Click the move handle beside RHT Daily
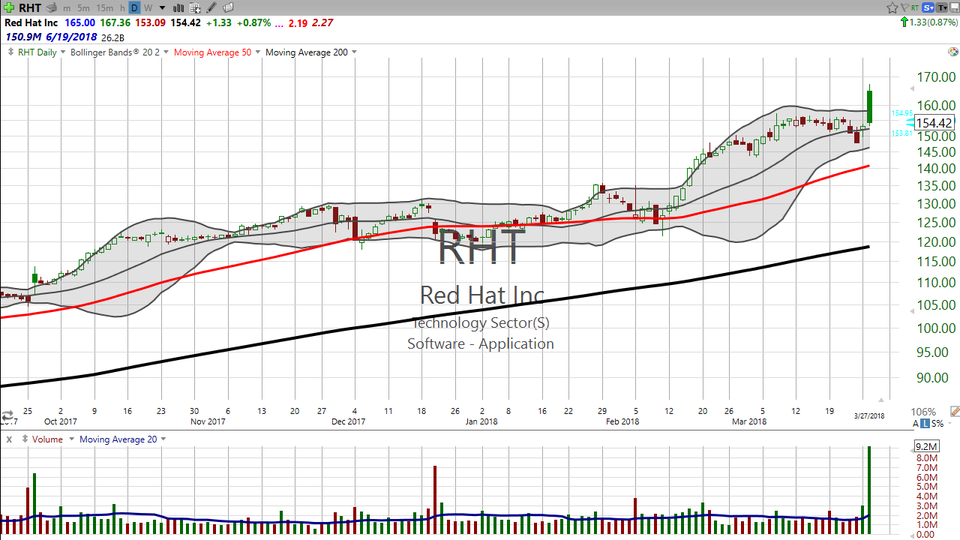 tap(10, 52)
